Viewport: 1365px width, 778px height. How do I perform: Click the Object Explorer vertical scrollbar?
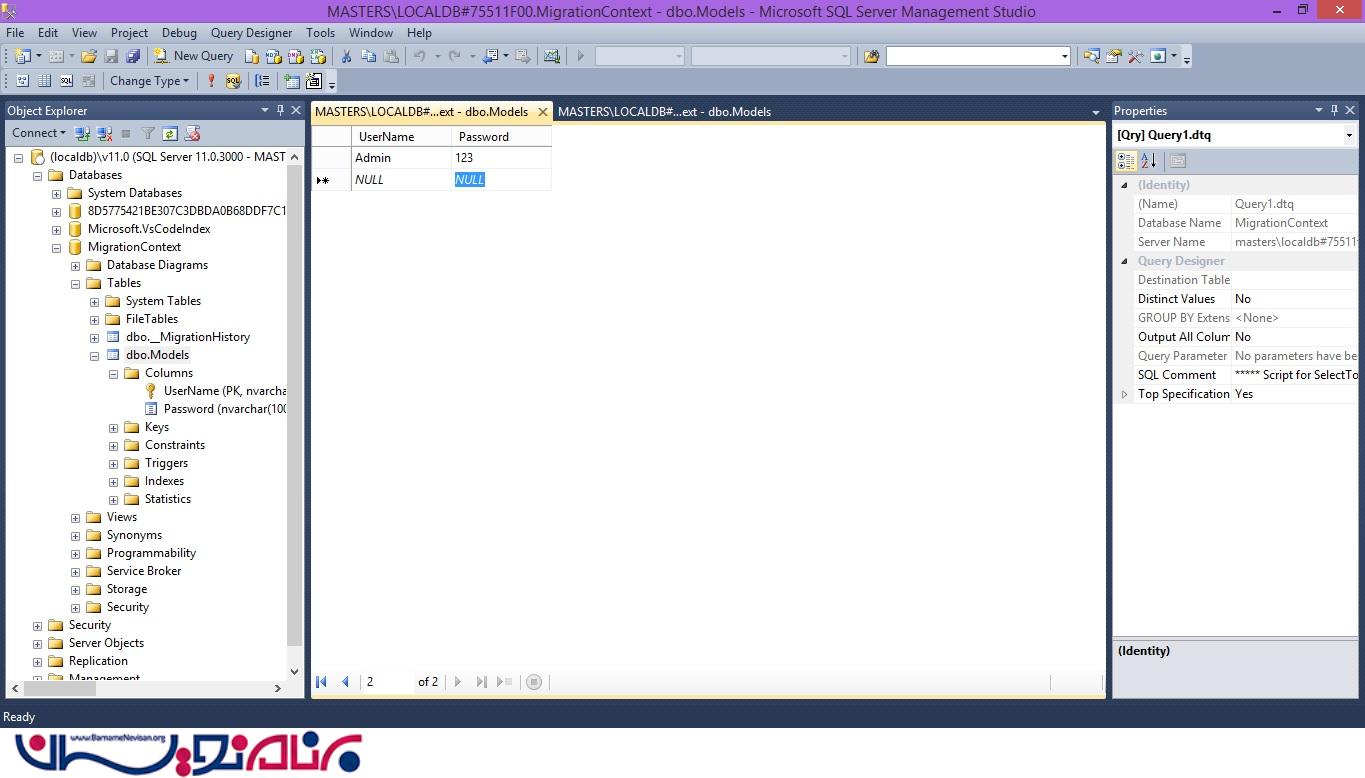point(294,400)
